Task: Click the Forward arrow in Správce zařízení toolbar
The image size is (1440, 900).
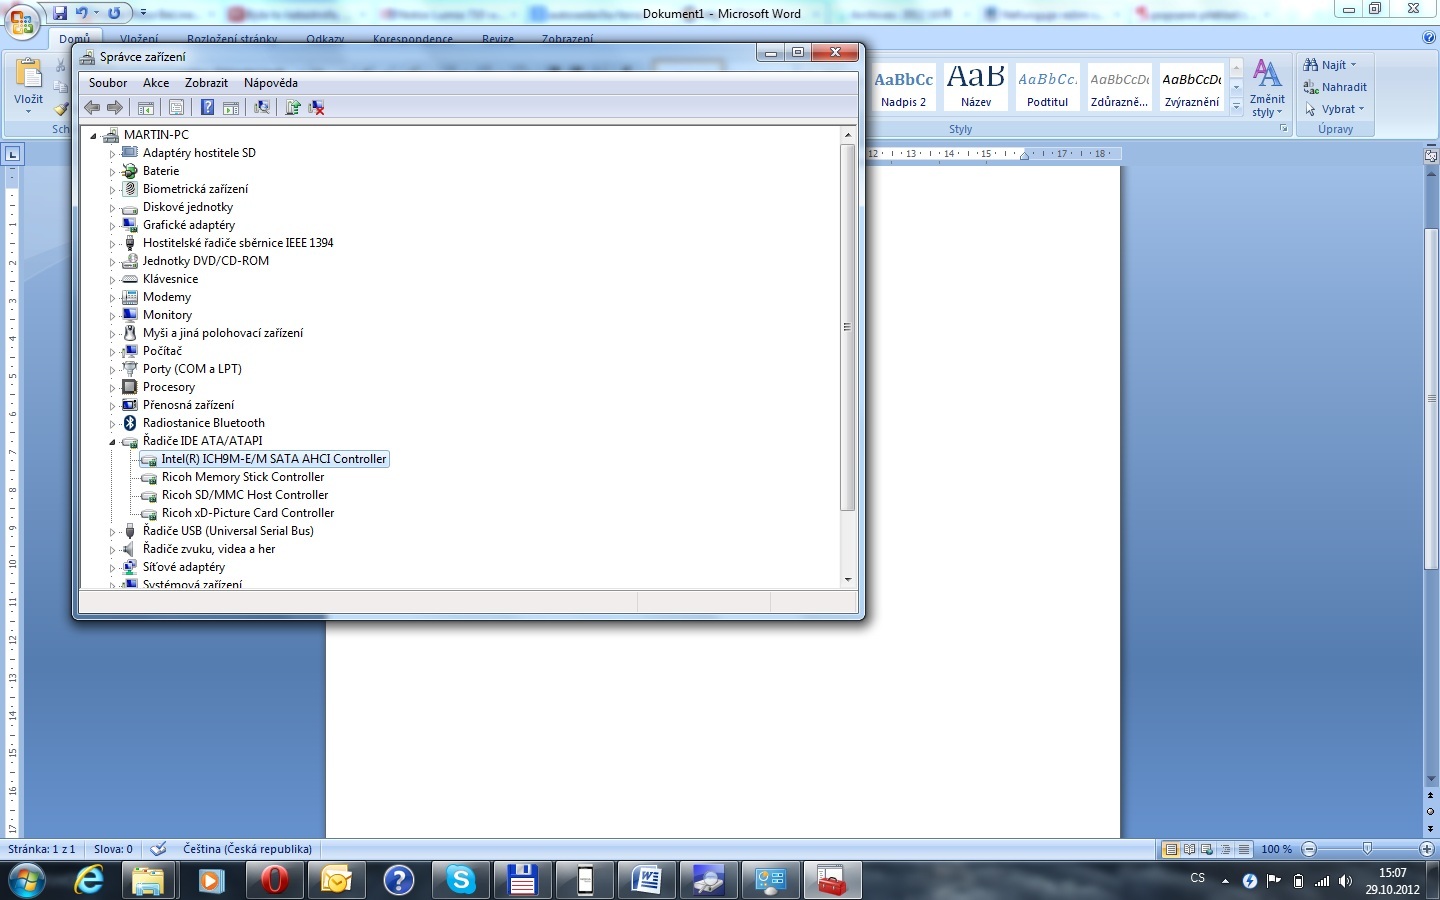Action: pos(115,107)
